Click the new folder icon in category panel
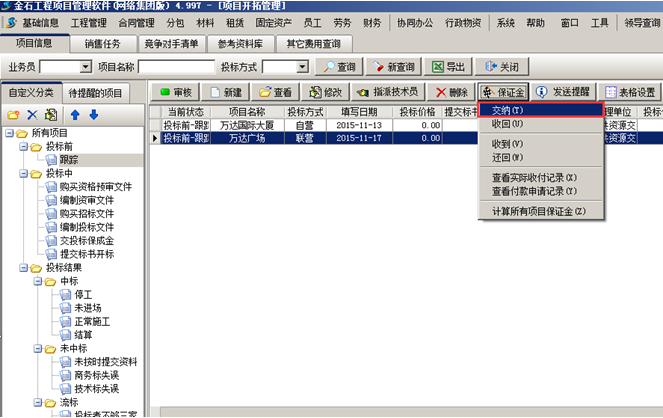663x418 pixels. click(14, 114)
